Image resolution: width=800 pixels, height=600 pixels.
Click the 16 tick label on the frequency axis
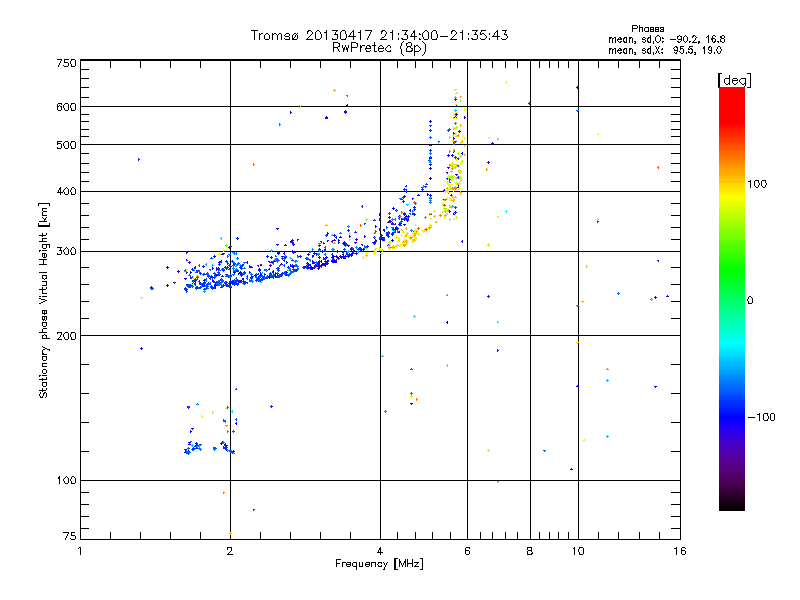[678, 552]
